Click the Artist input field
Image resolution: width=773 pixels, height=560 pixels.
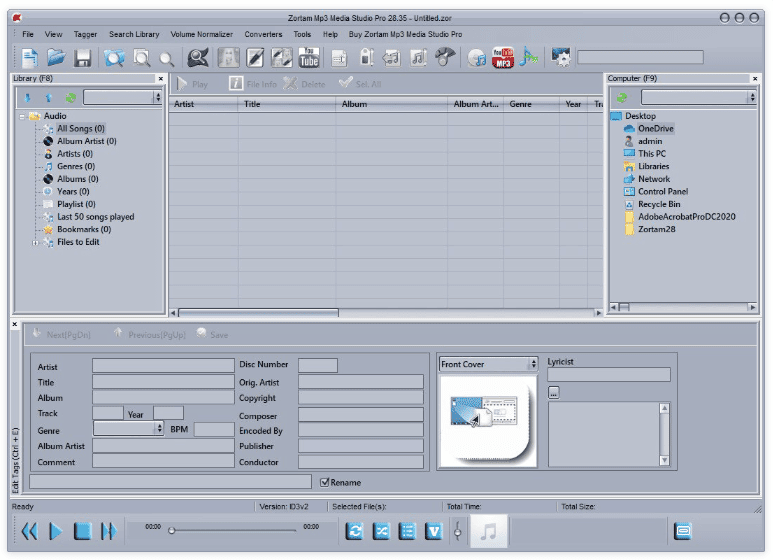coord(163,365)
